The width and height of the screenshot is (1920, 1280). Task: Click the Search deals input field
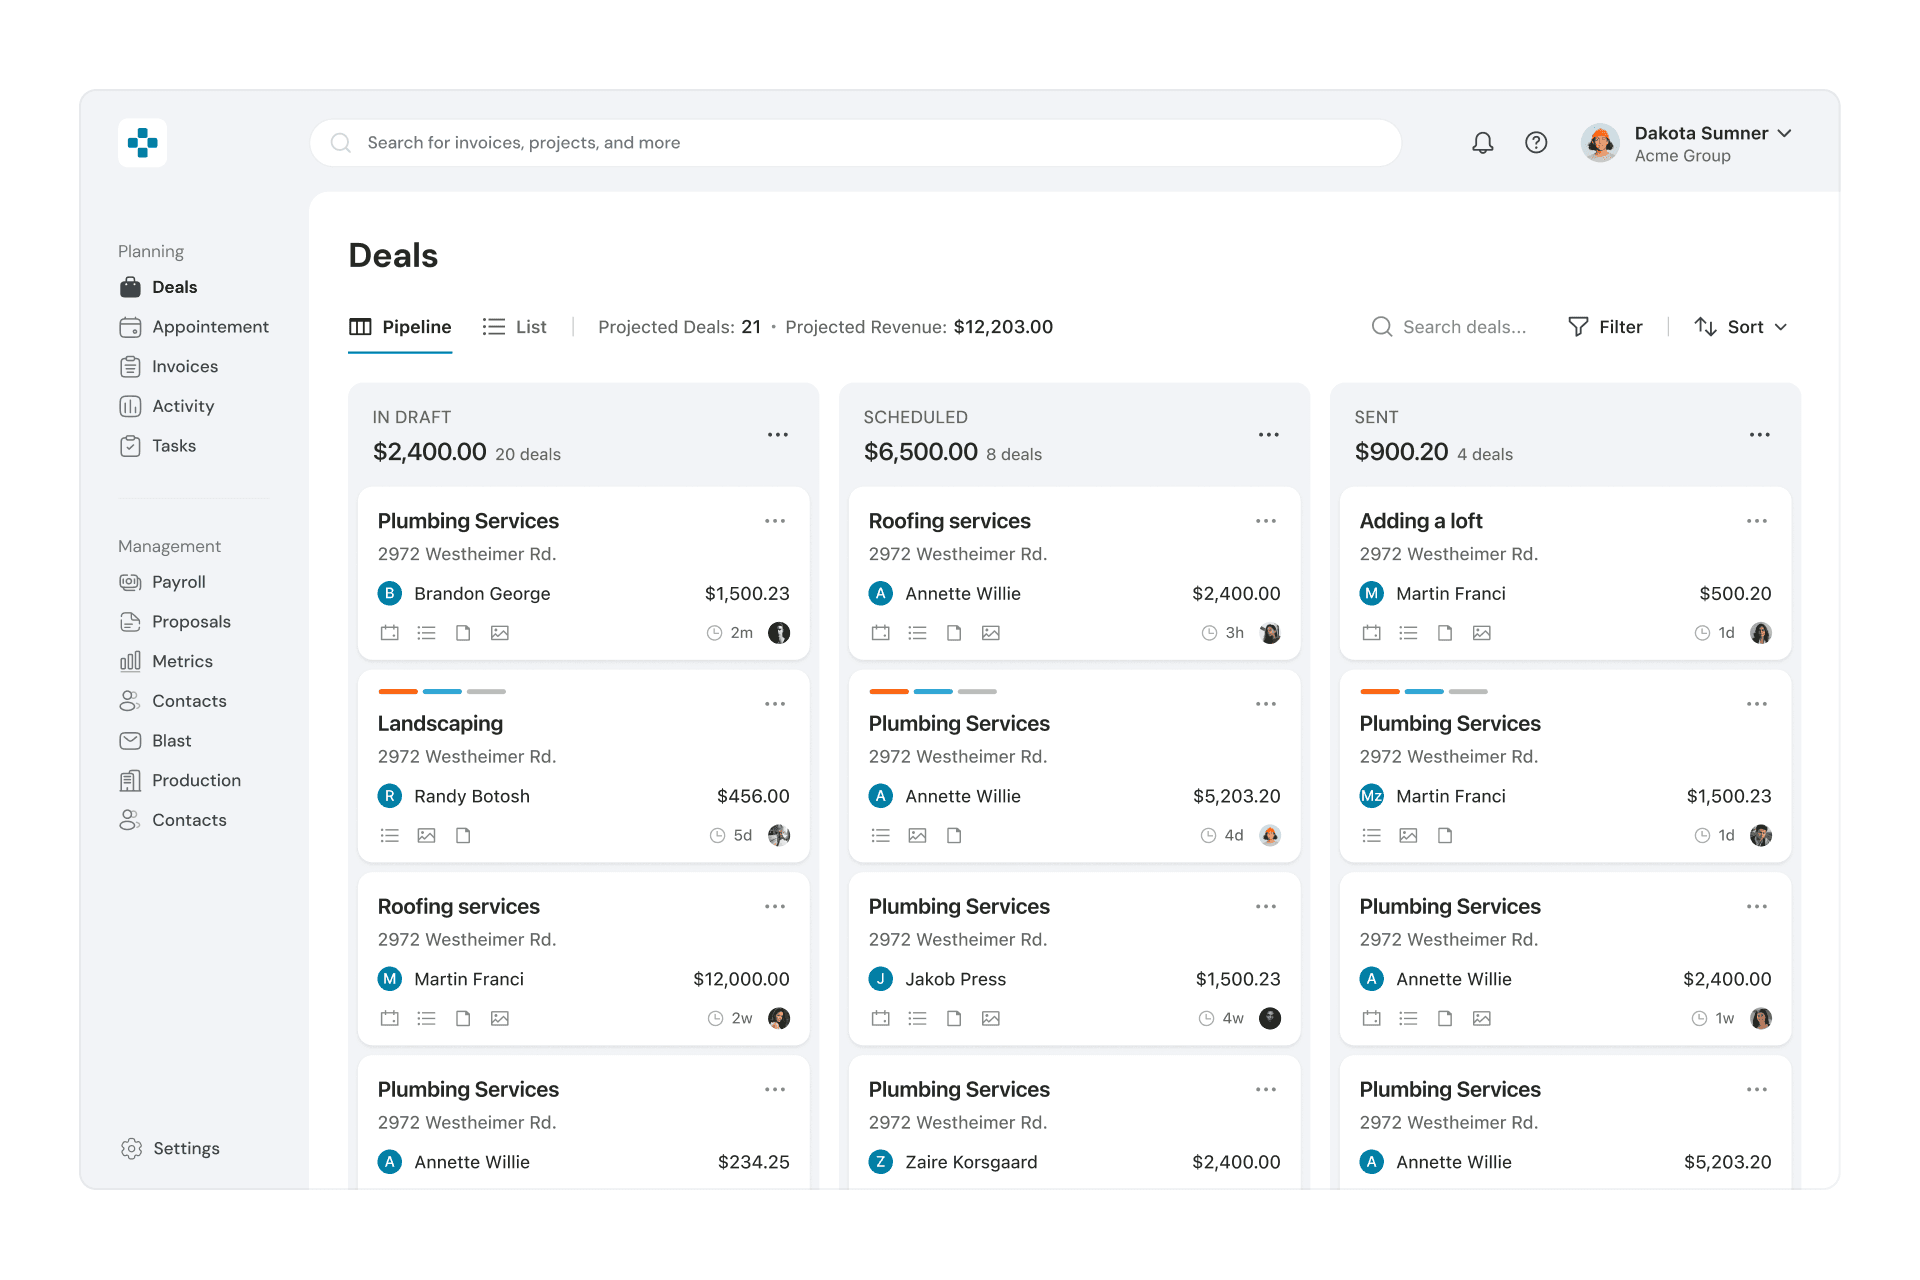[x=1464, y=327]
